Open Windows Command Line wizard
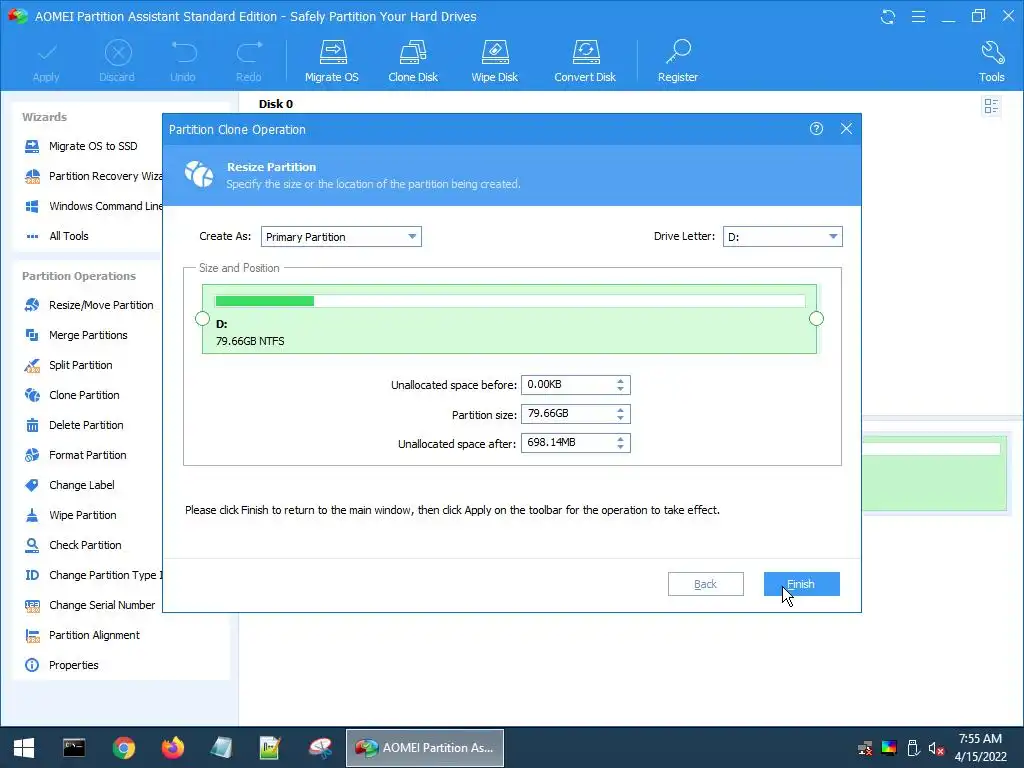The height and width of the screenshot is (768, 1024). [93, 206]
